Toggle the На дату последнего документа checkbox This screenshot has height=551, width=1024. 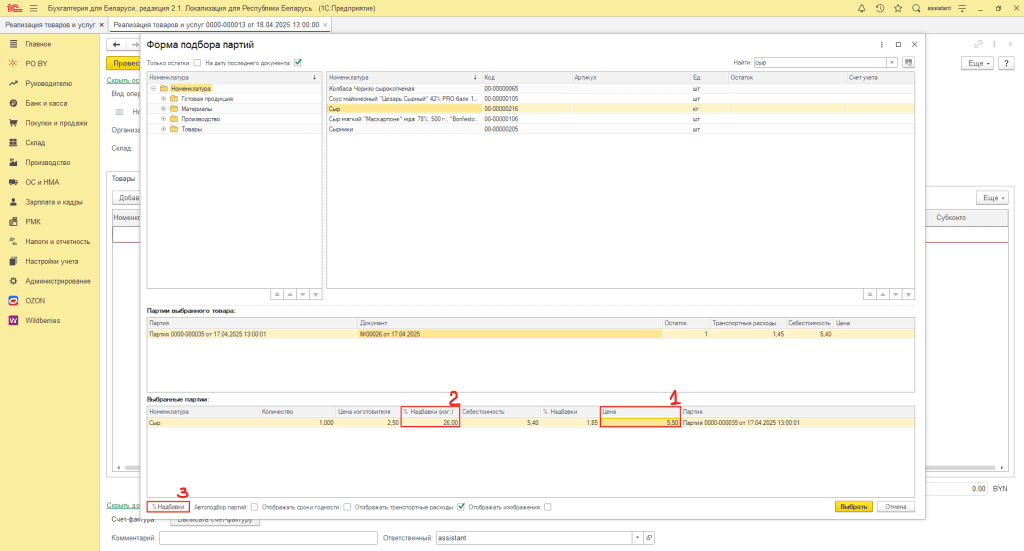pyautogui.click(x=298, y=62)
